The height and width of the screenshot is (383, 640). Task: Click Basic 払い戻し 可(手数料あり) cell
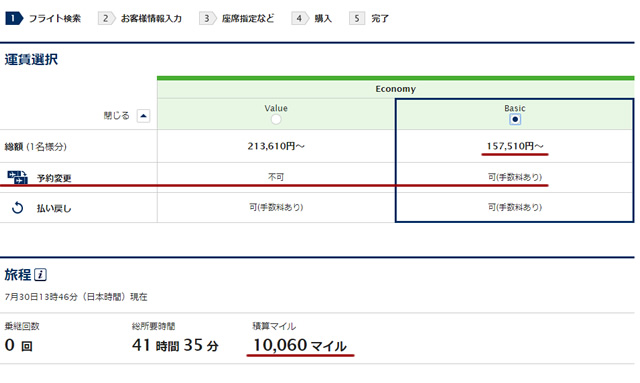(515, 207)
